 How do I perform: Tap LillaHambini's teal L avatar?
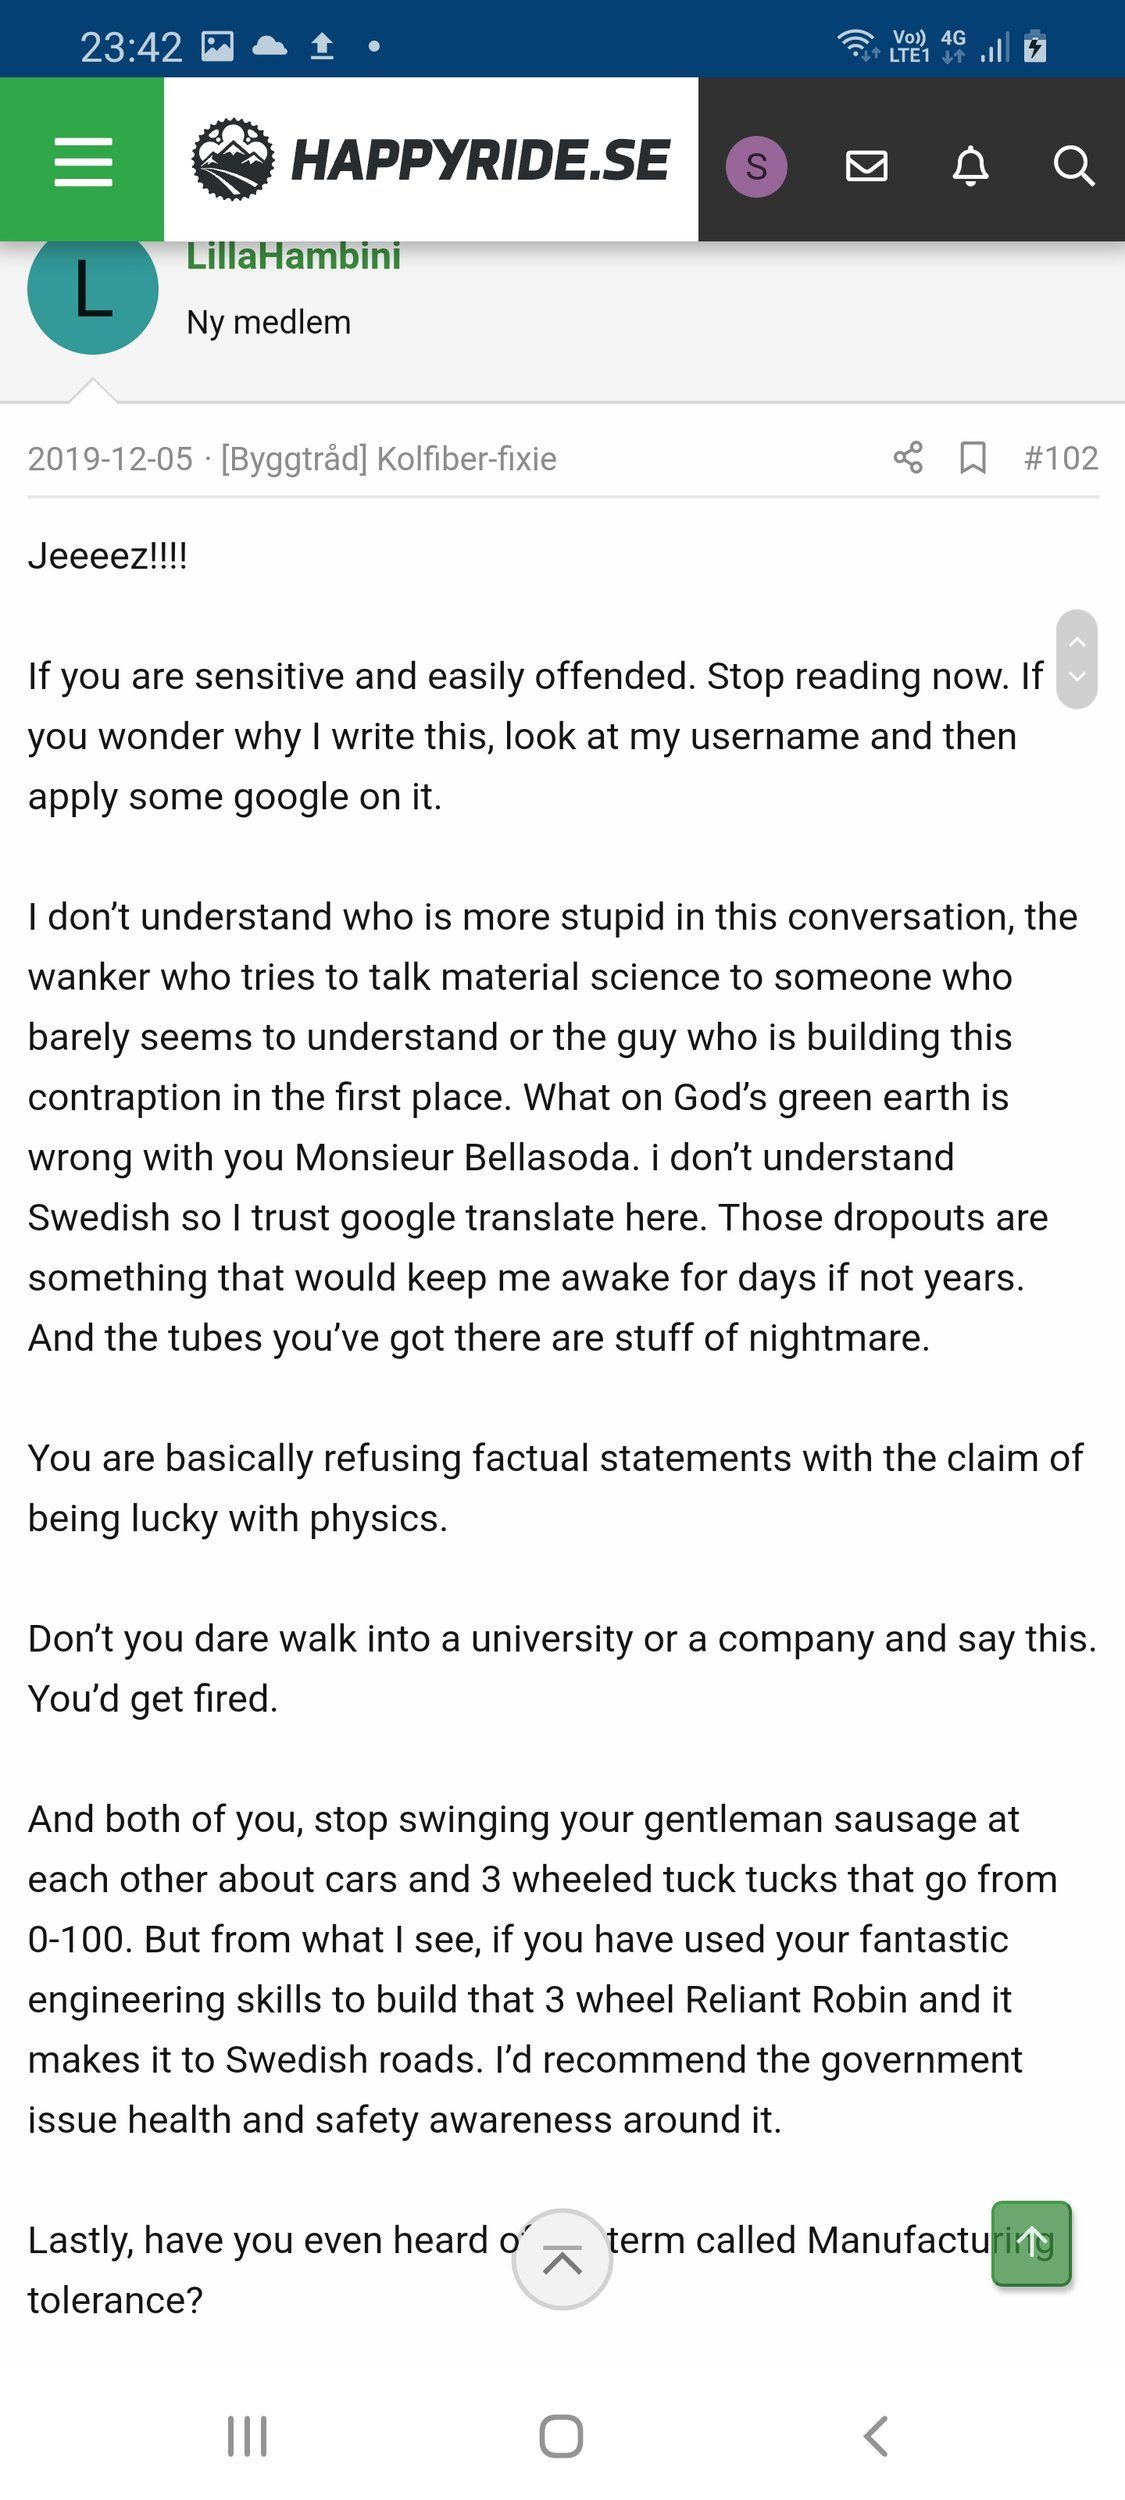pos(93,289)
